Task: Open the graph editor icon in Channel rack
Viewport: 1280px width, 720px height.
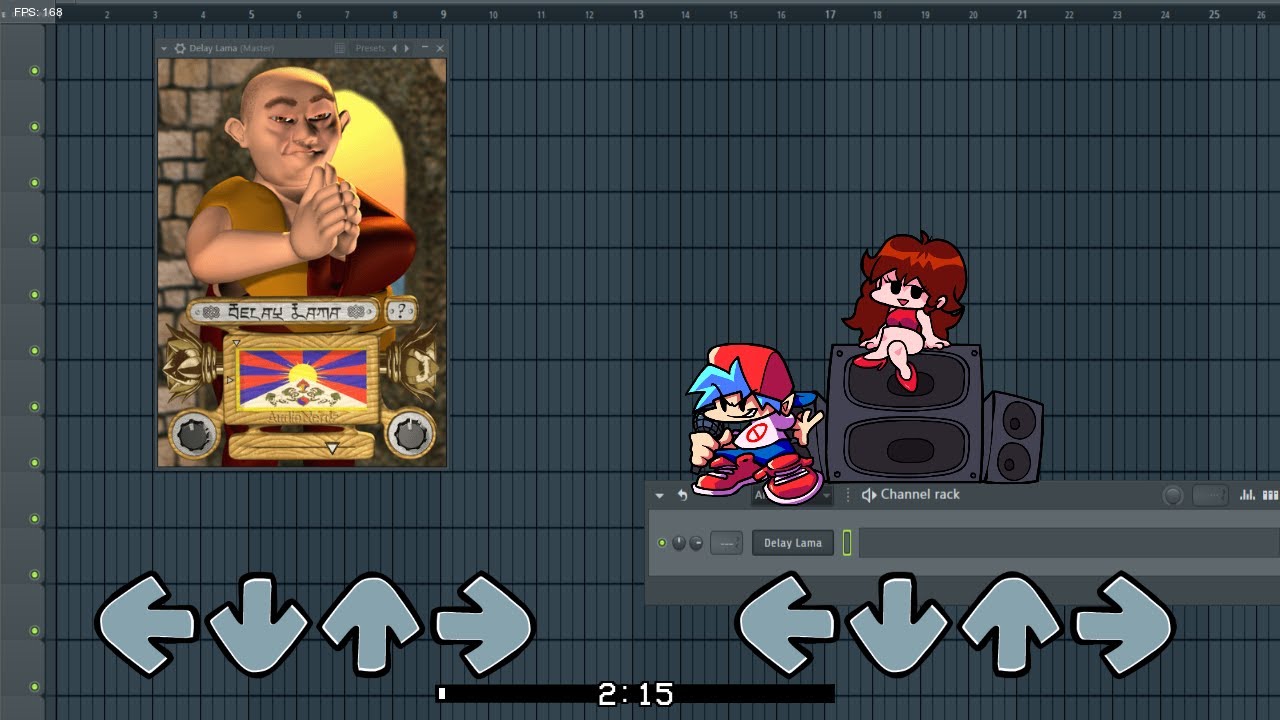Action: click(1247, 494)
